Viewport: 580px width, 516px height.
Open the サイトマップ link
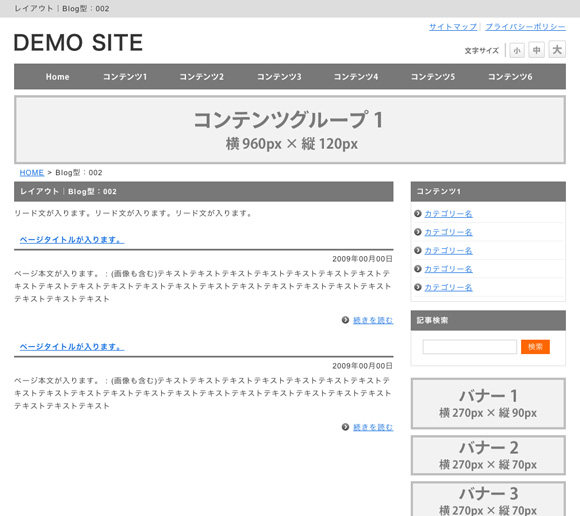pos(453,27)
